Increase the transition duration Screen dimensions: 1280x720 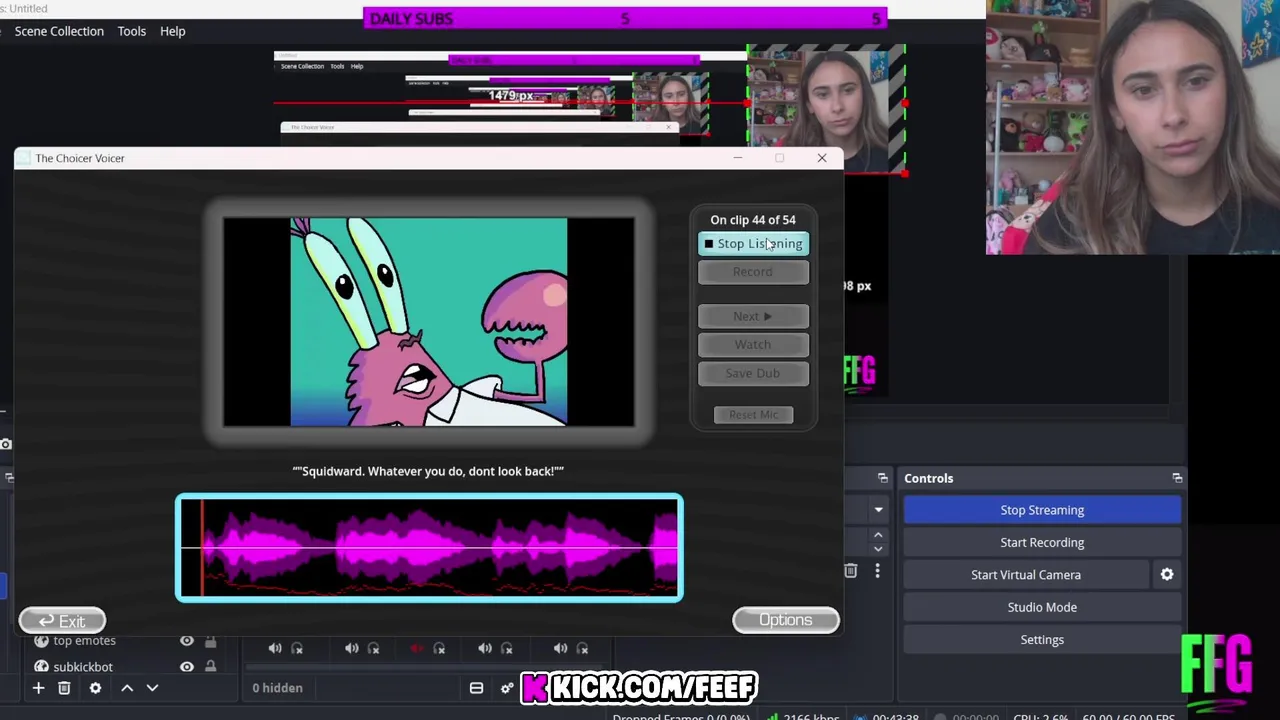878,536
